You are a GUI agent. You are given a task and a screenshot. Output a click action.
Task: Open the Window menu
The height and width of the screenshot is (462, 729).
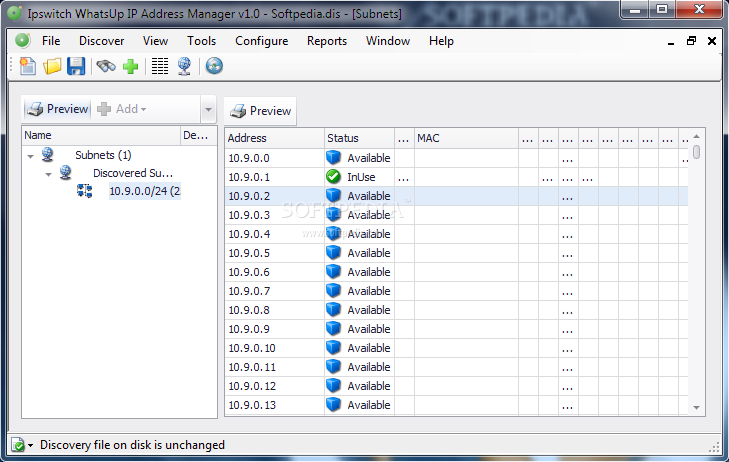(388, 41)
